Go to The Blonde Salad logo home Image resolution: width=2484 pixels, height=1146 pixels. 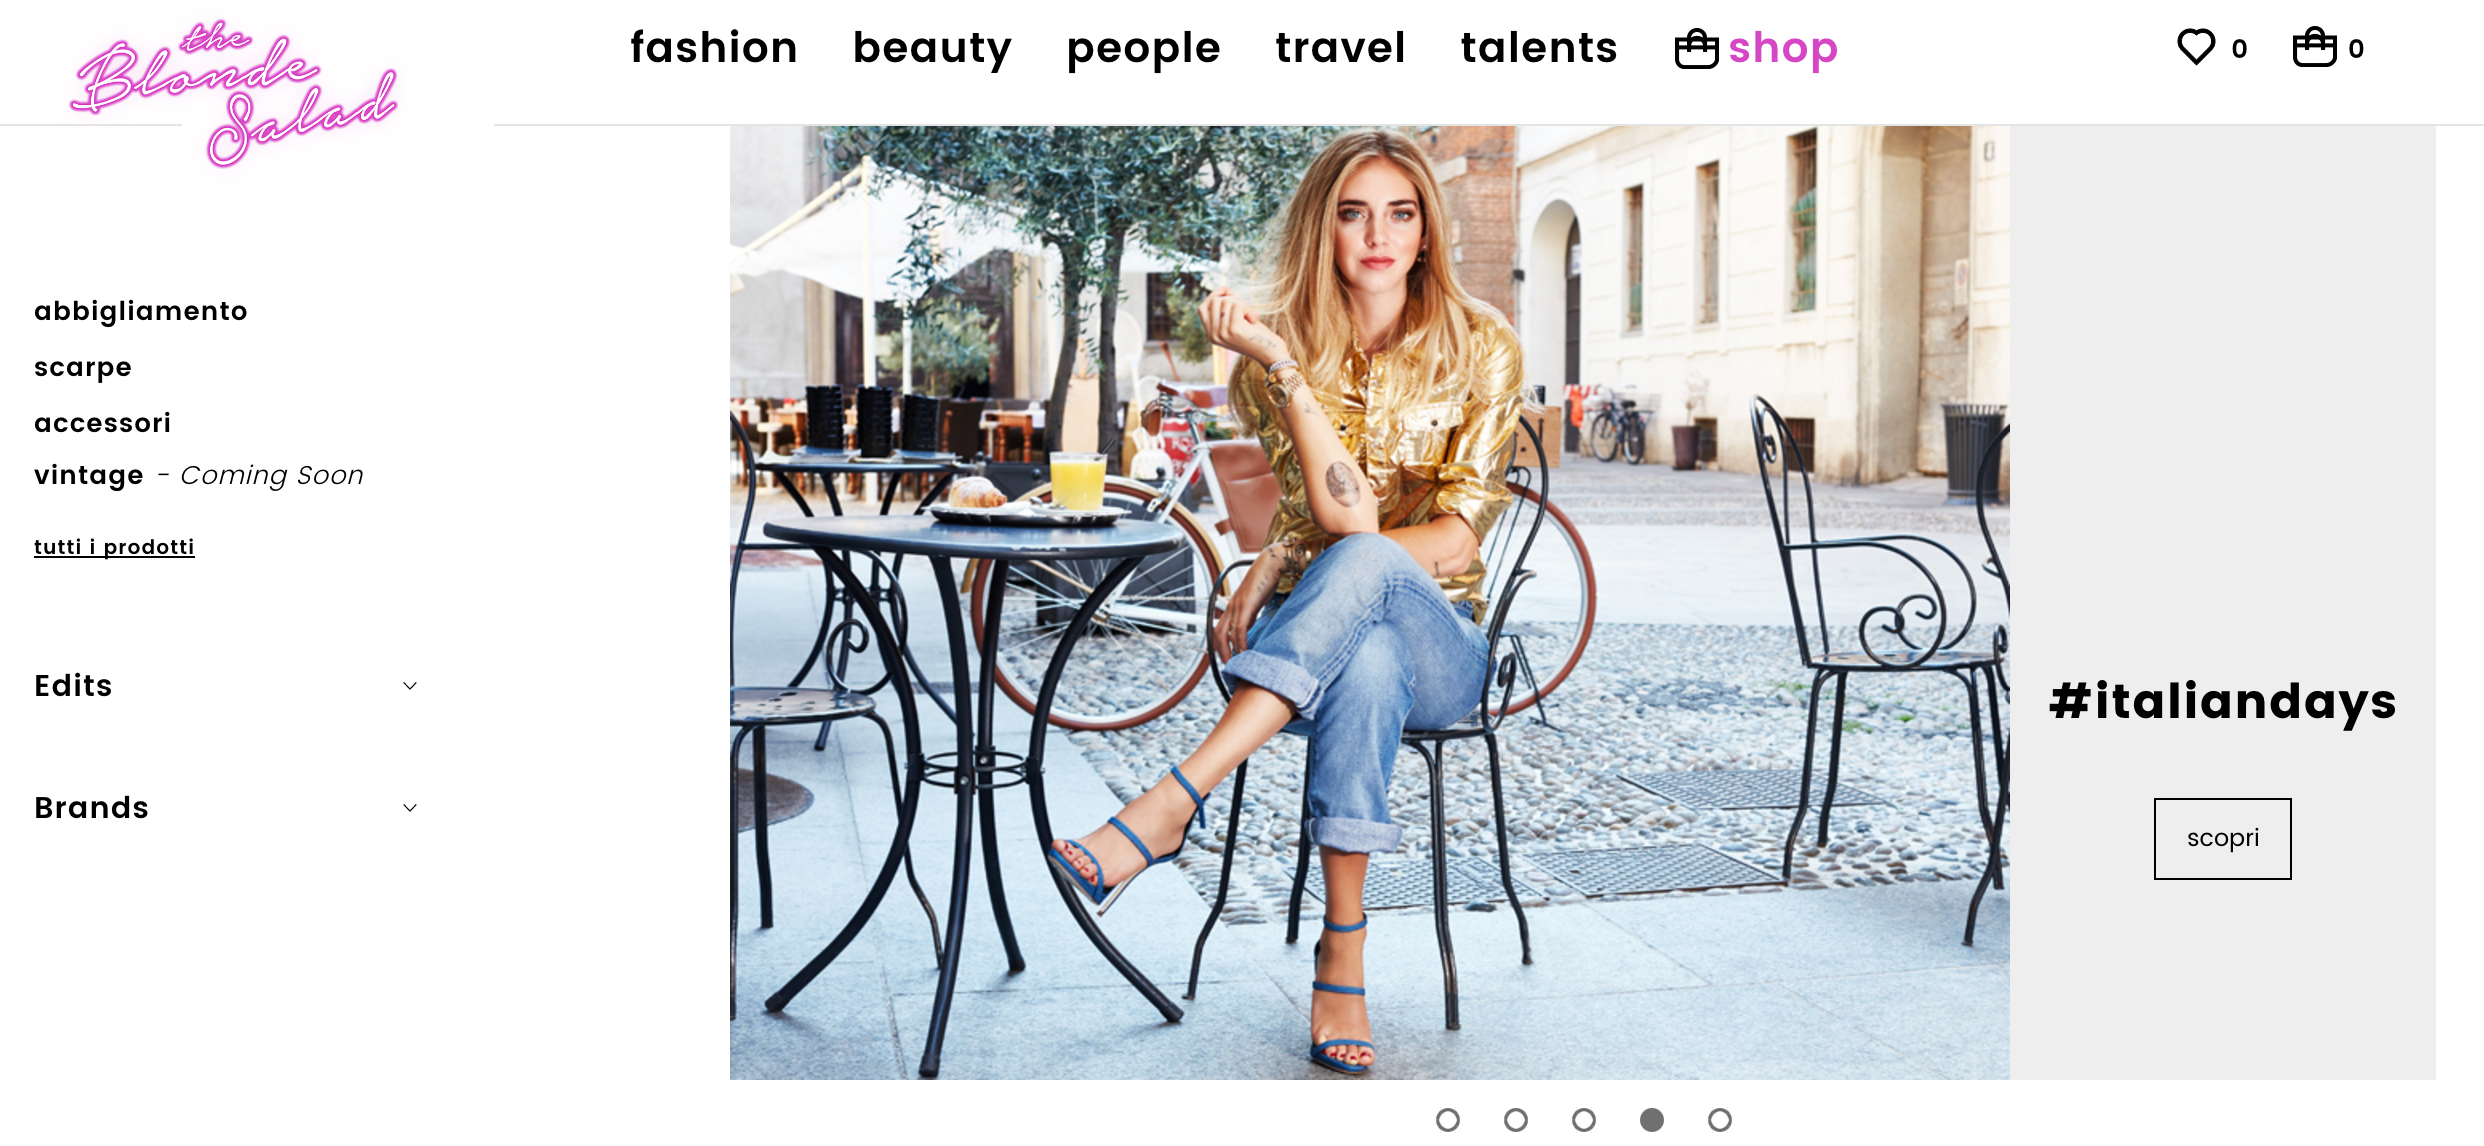(235, 94)
